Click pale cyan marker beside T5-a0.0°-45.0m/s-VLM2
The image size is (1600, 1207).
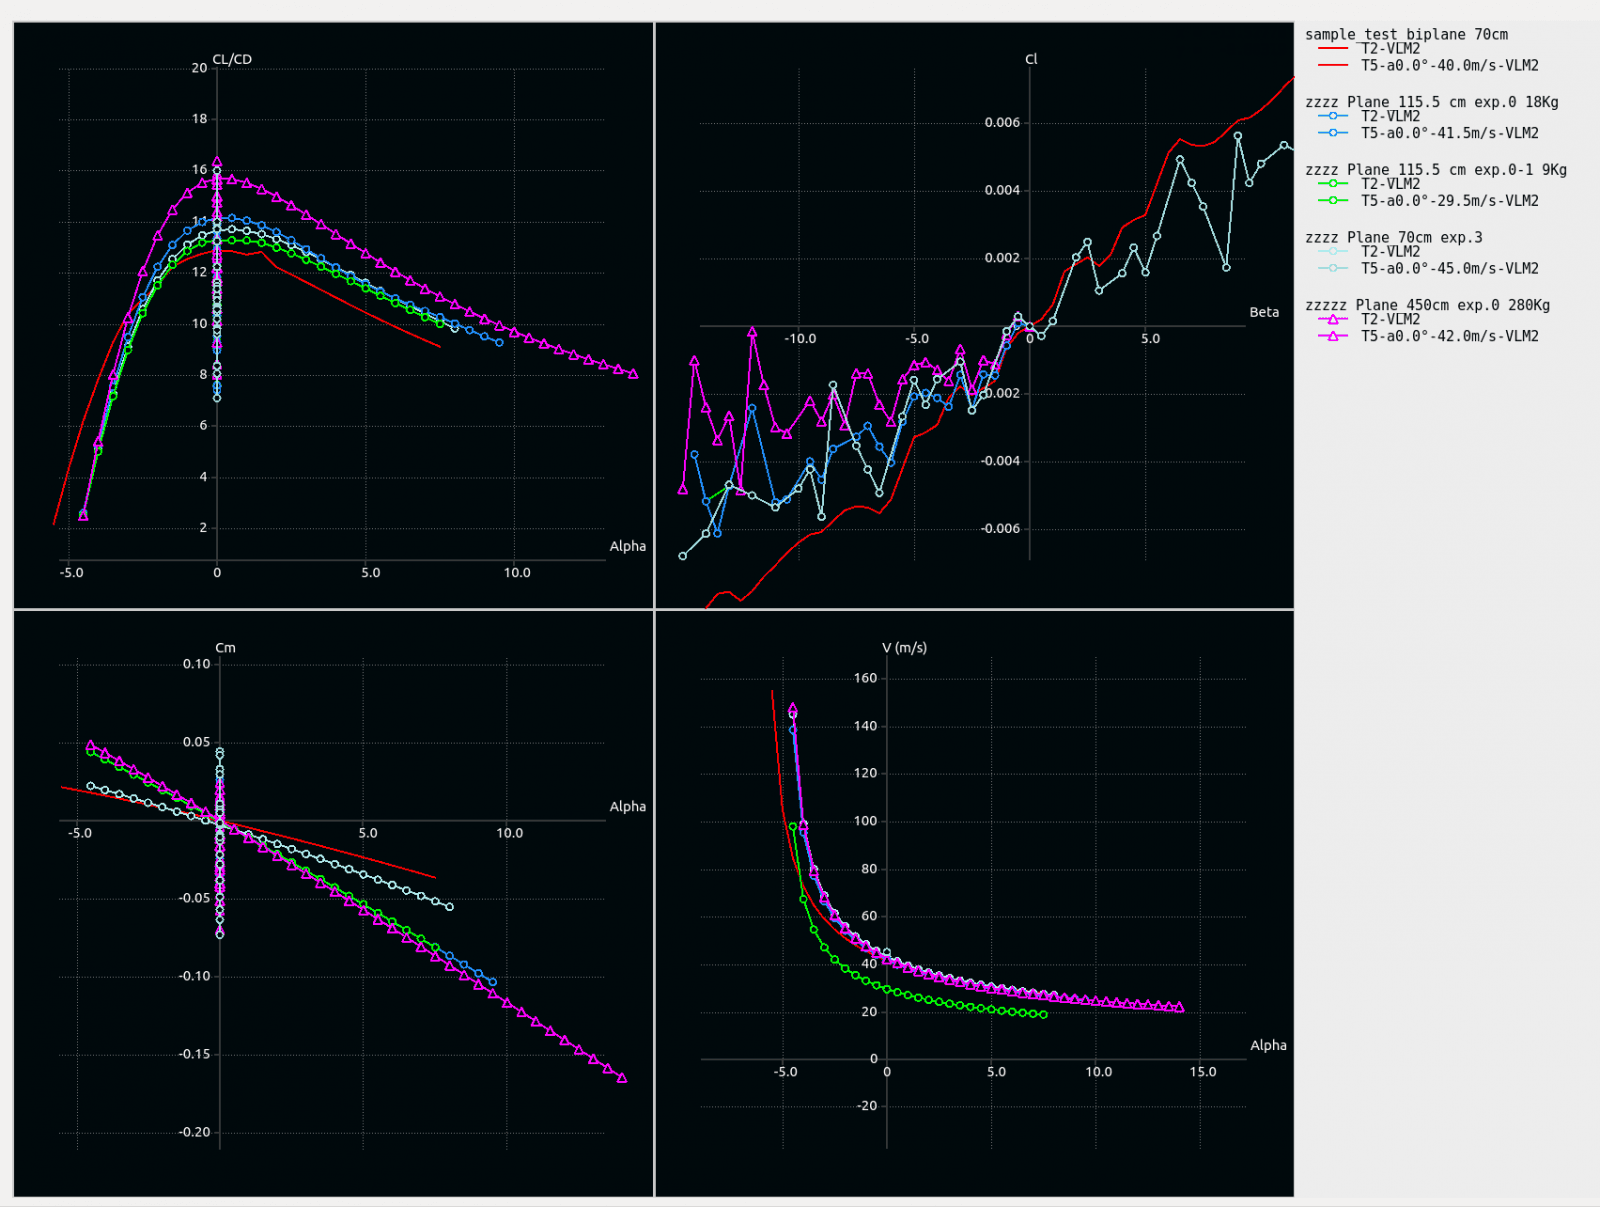tap(1332, 269)
